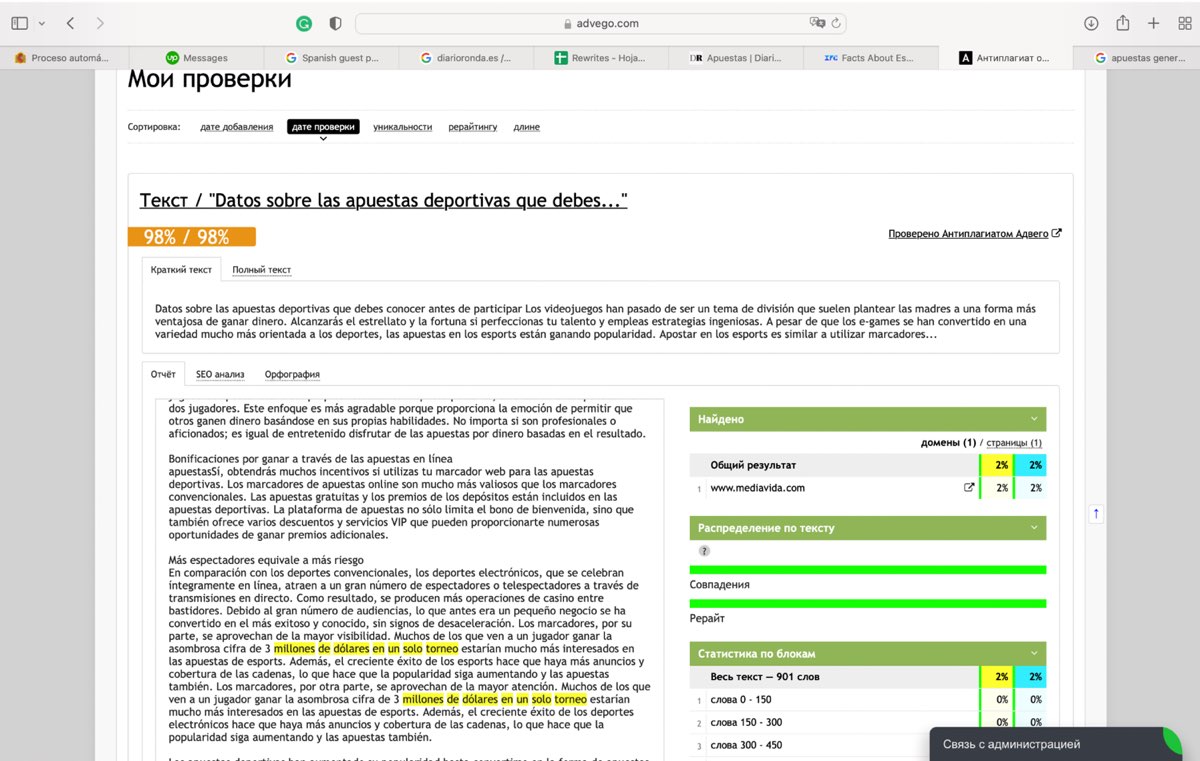Click external link icon next to mediavida.com

point(968,488)
